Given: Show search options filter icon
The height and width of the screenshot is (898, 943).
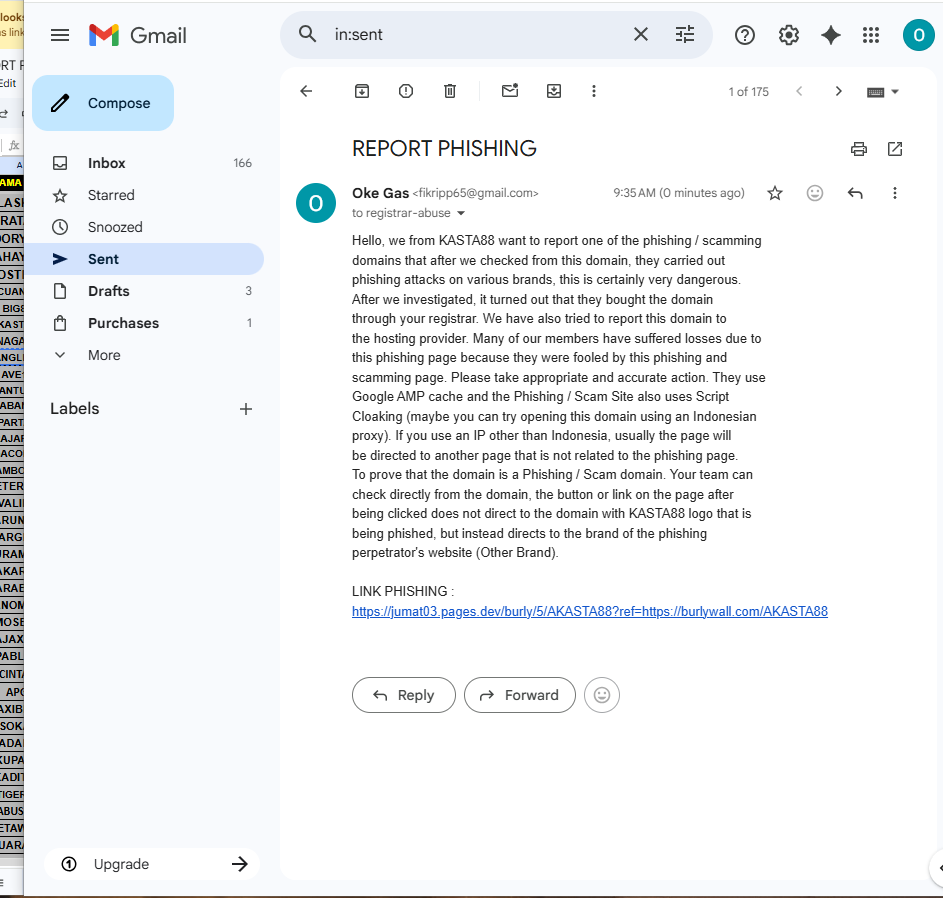Looking at the screenshot, I should pos(684,34).
